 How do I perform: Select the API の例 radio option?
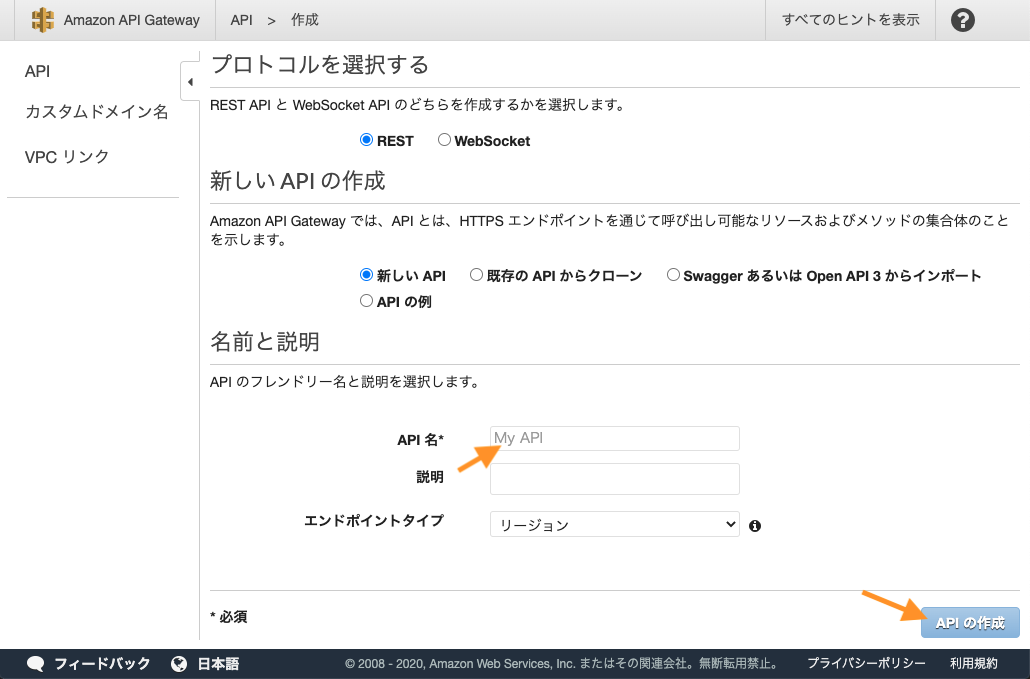367,301
